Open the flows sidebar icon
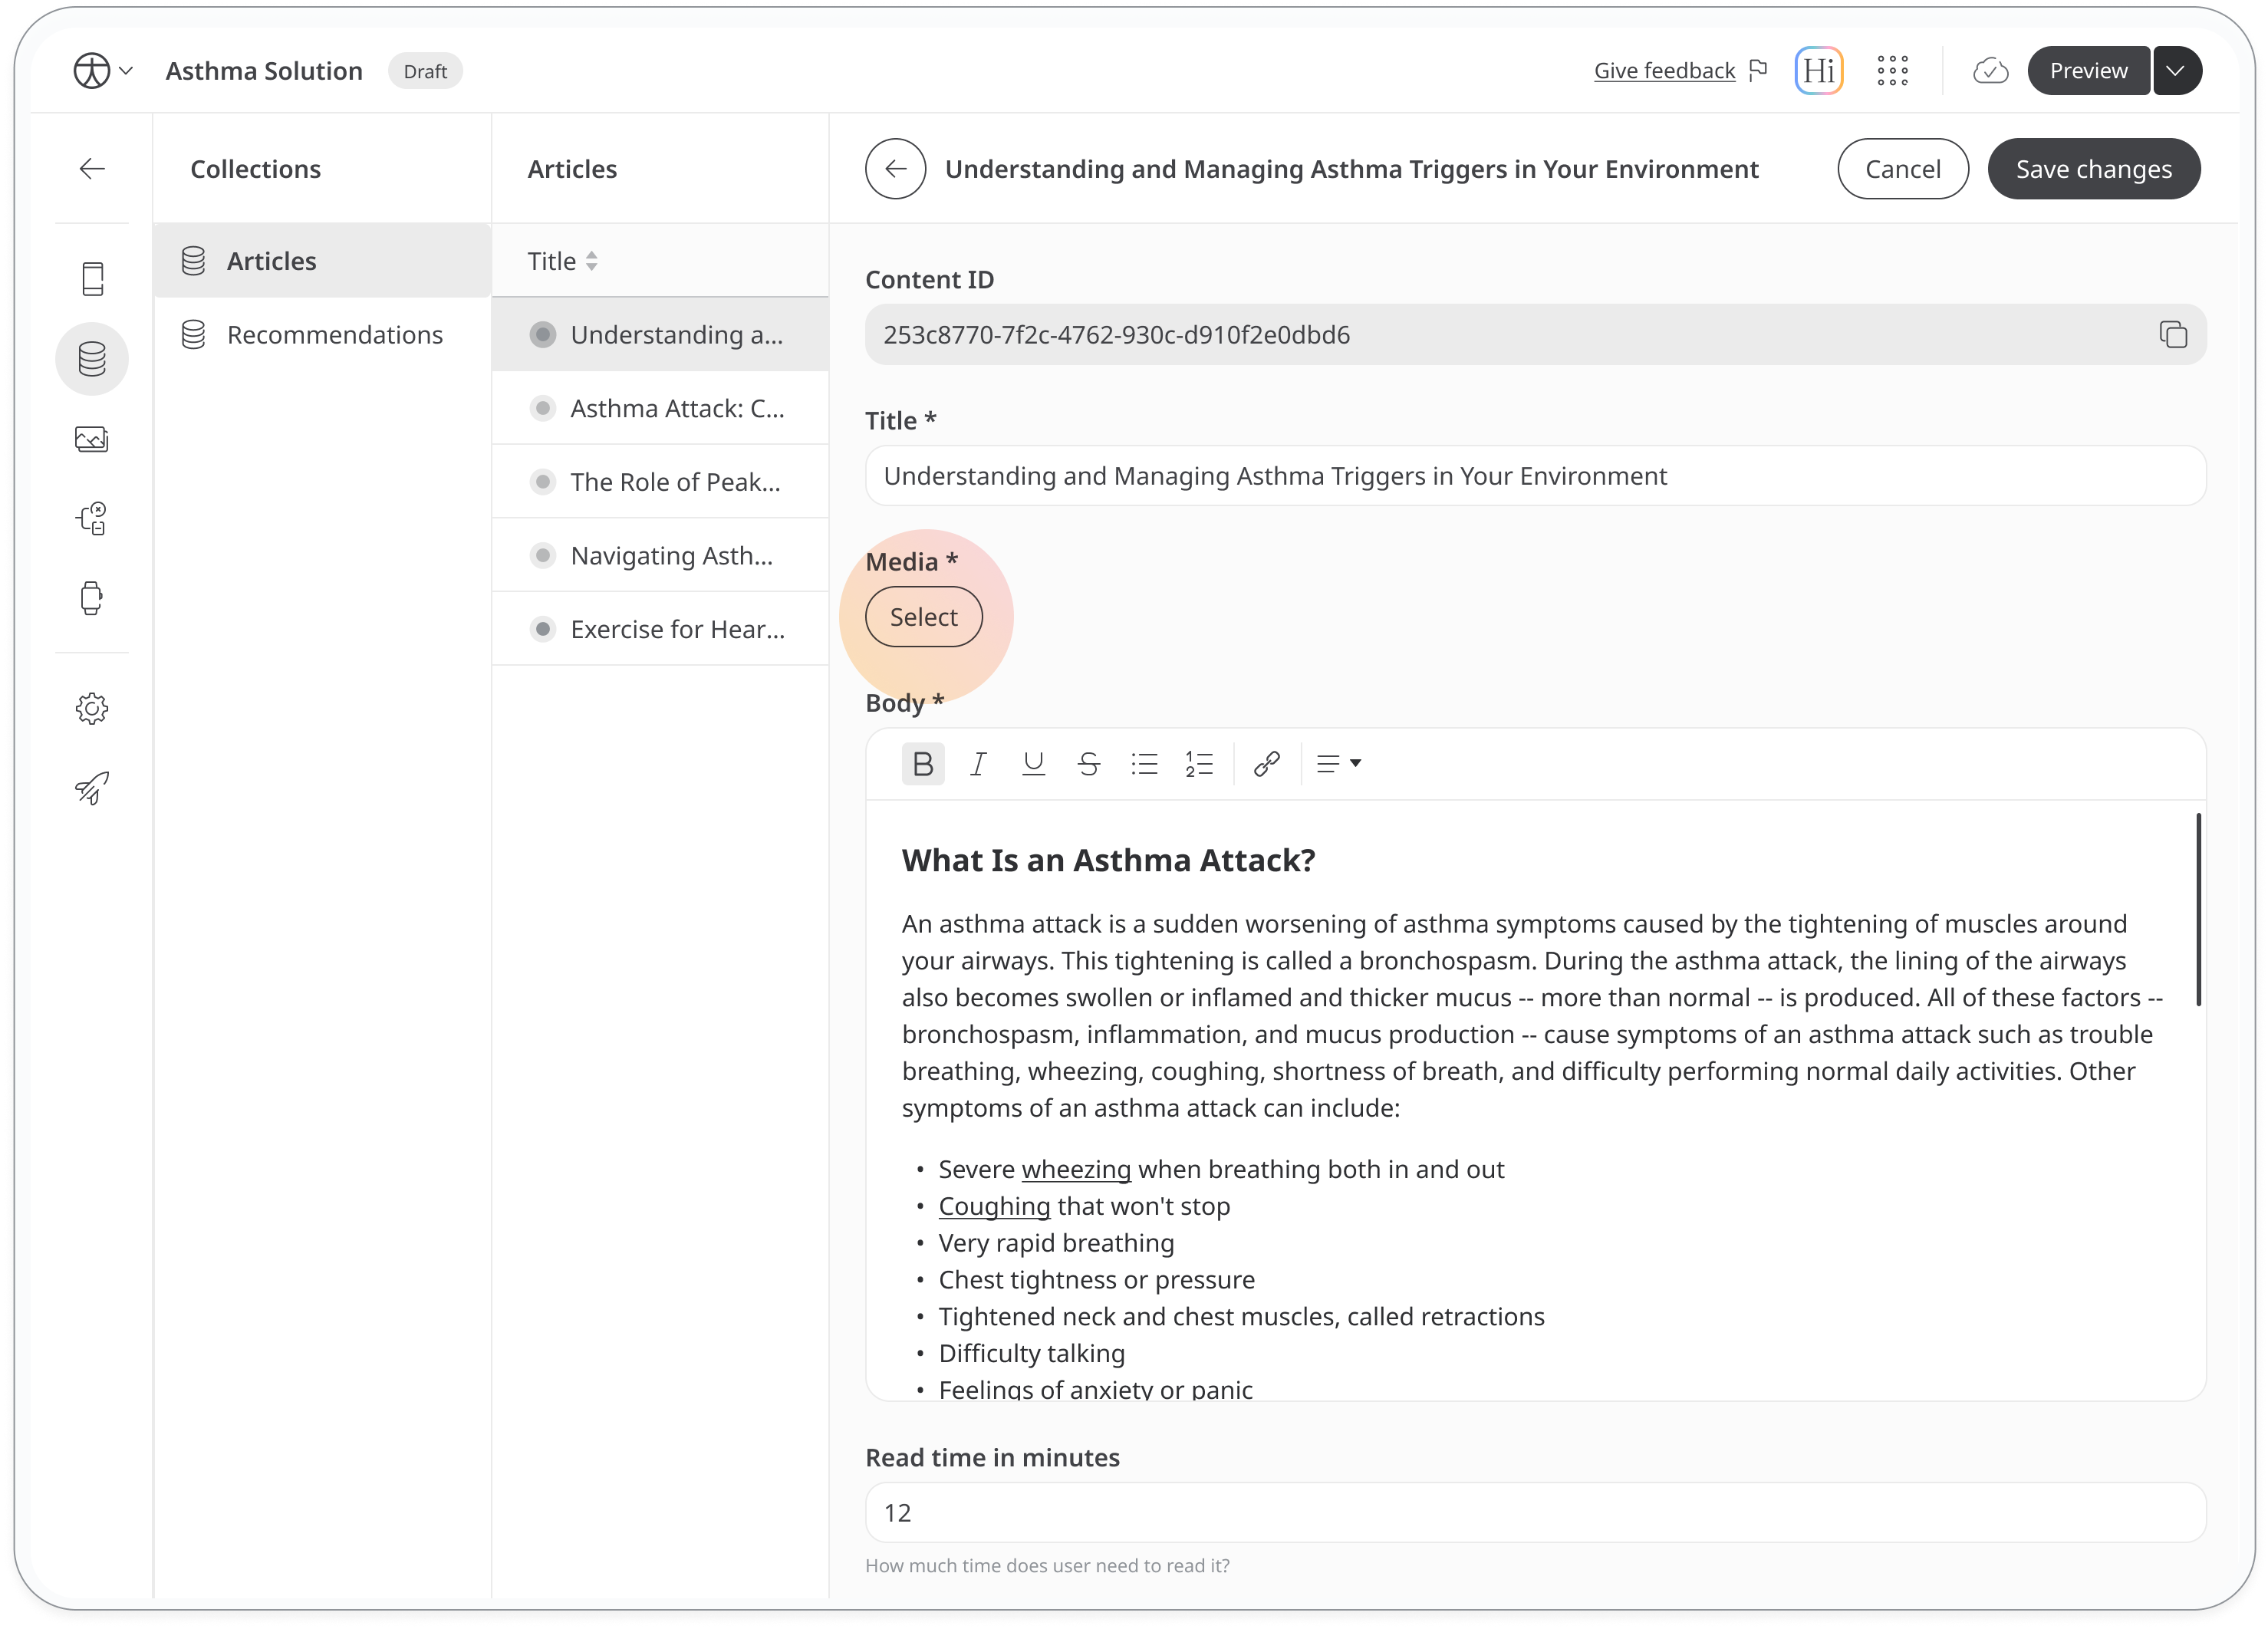This screenshot has height=1629, width=2268. (x=92, y=518)
